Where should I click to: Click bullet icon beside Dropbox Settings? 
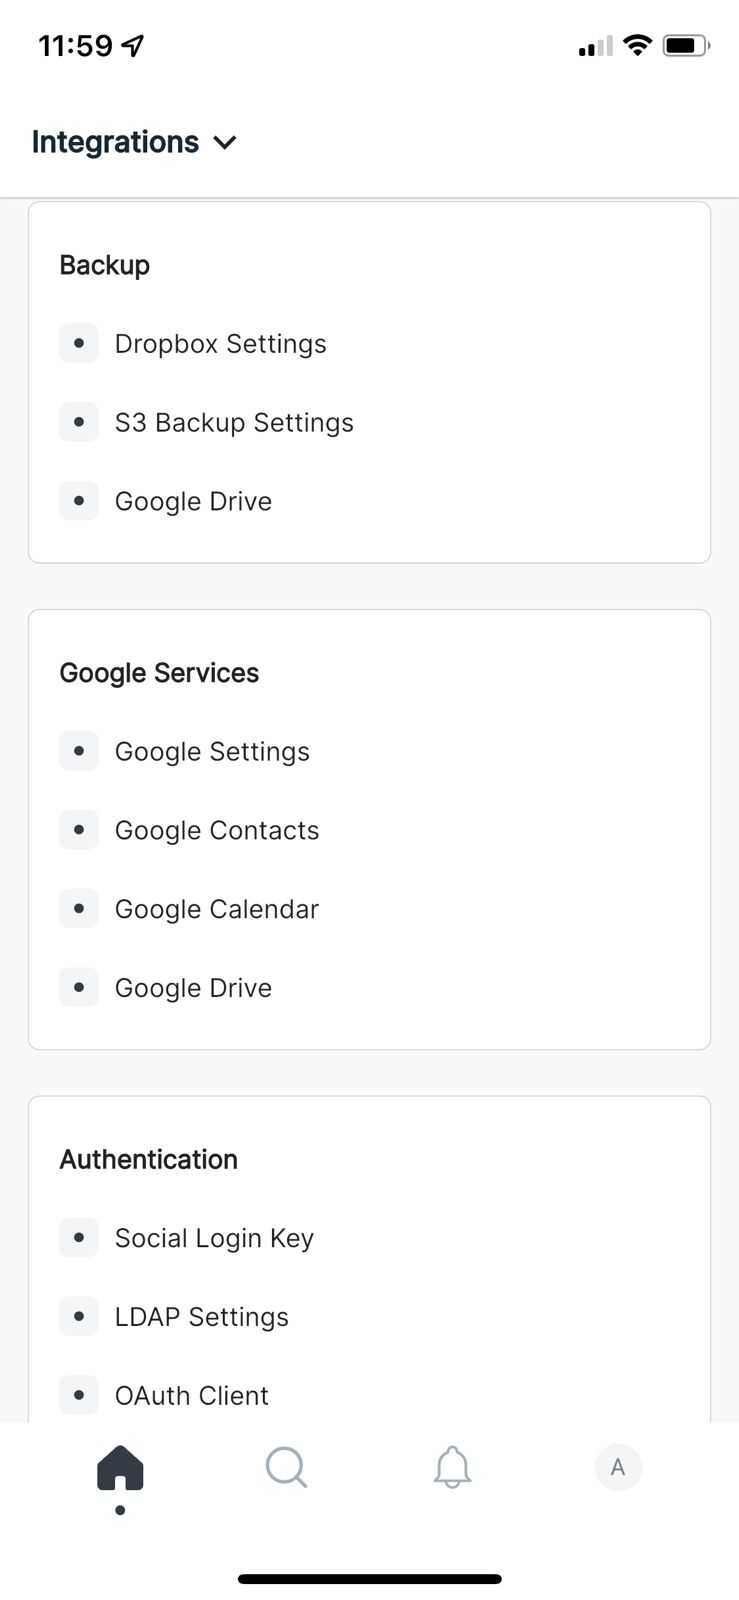[79, 343]
